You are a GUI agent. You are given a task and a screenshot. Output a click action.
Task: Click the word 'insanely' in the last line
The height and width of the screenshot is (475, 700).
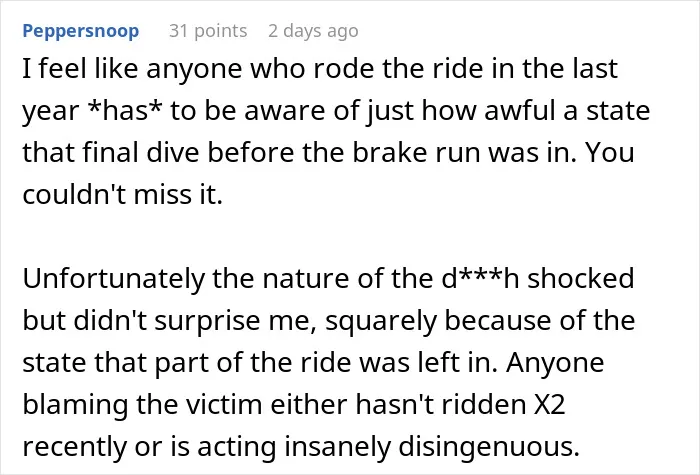coord(338,446)
